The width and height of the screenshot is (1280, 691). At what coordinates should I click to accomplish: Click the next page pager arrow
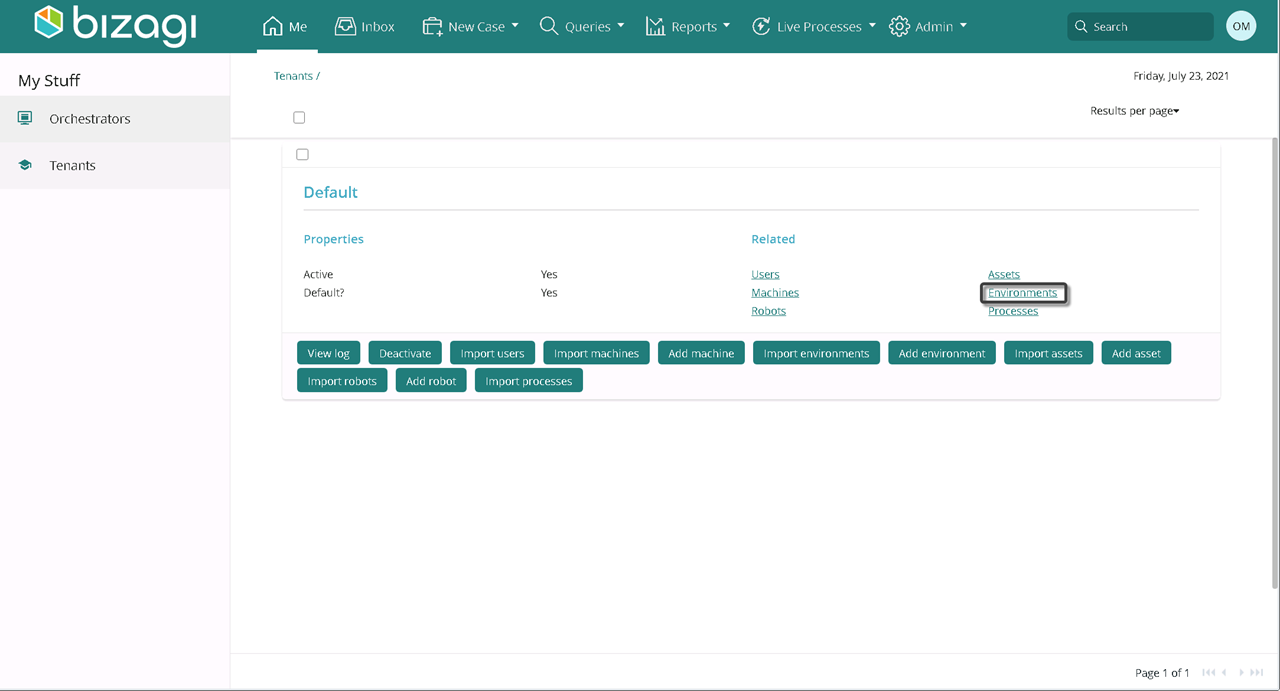click(x=1242, y=673)
